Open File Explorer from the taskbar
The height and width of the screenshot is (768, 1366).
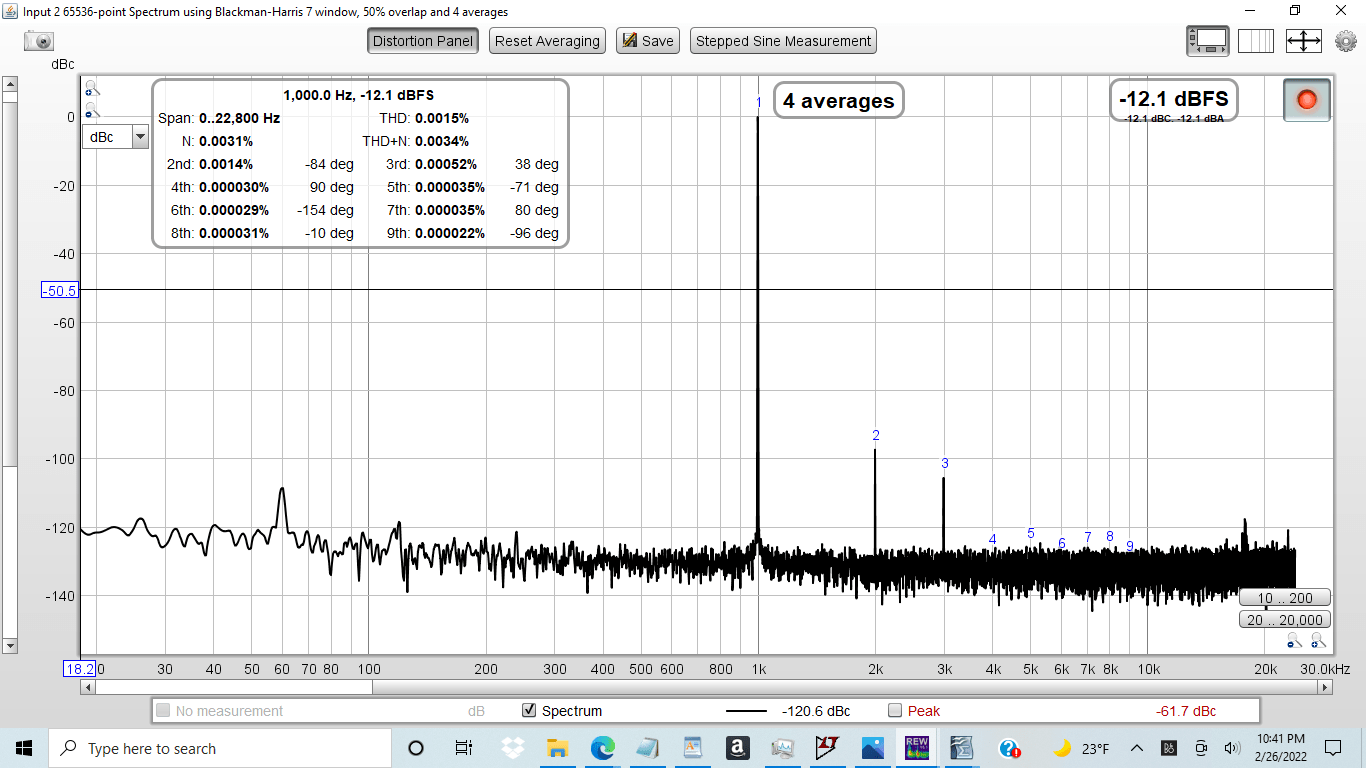(557, 748)
